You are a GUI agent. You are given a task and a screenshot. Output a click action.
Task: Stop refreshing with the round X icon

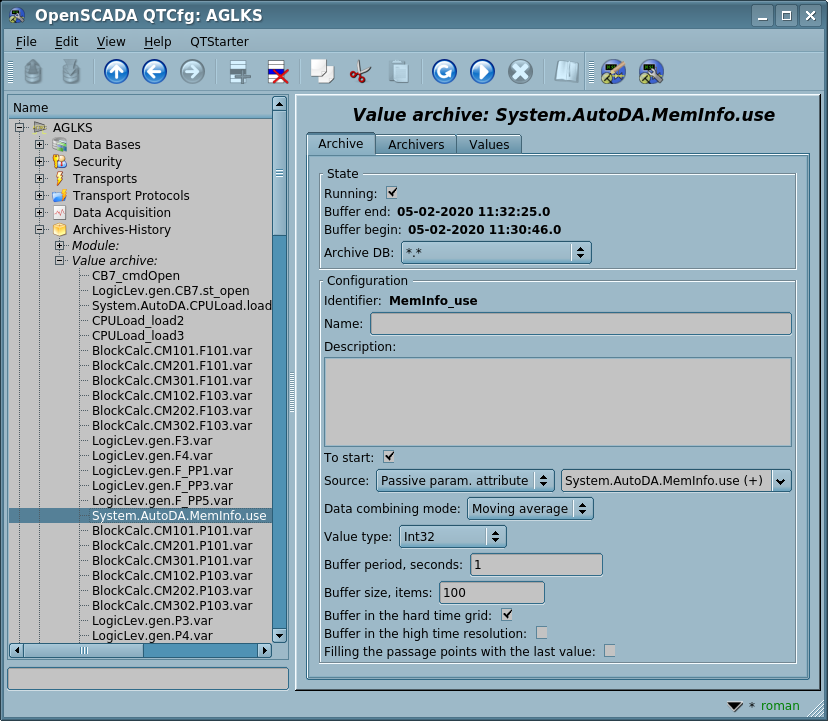[520, 72]
